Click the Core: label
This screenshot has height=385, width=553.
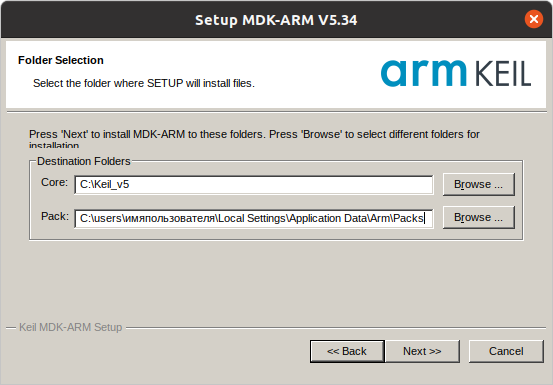click(54, 182)
